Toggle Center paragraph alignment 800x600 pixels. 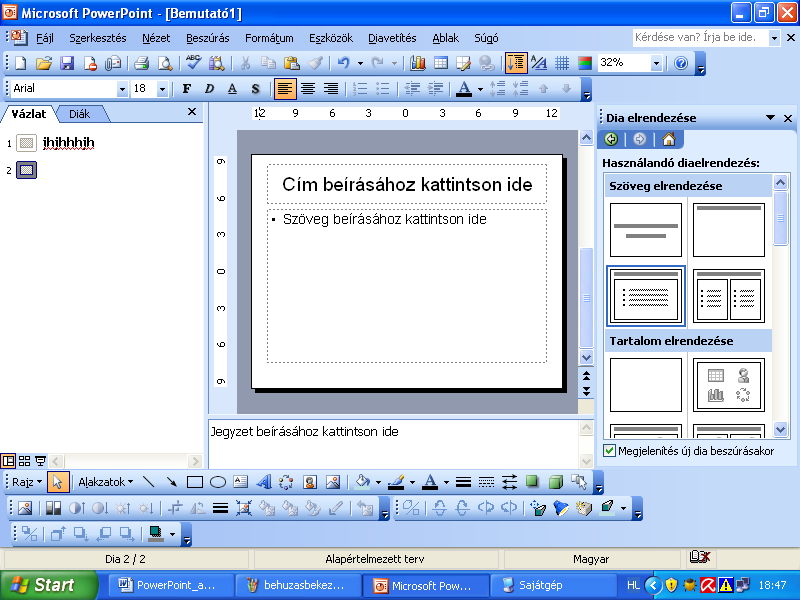click(308, 89)
